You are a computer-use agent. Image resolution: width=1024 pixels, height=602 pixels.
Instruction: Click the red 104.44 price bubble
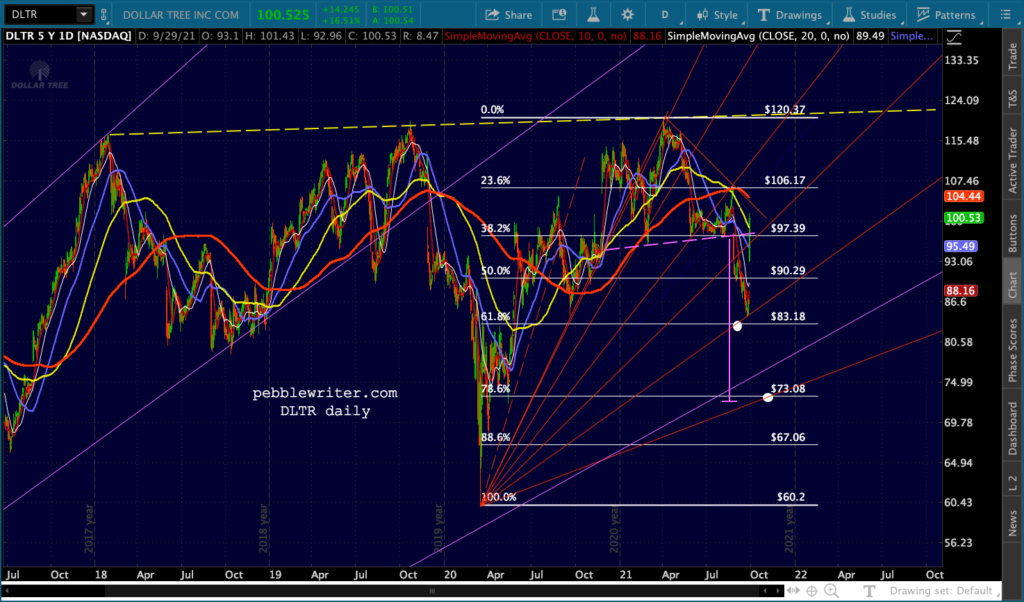pyautogui.click(x=963, y=197)
